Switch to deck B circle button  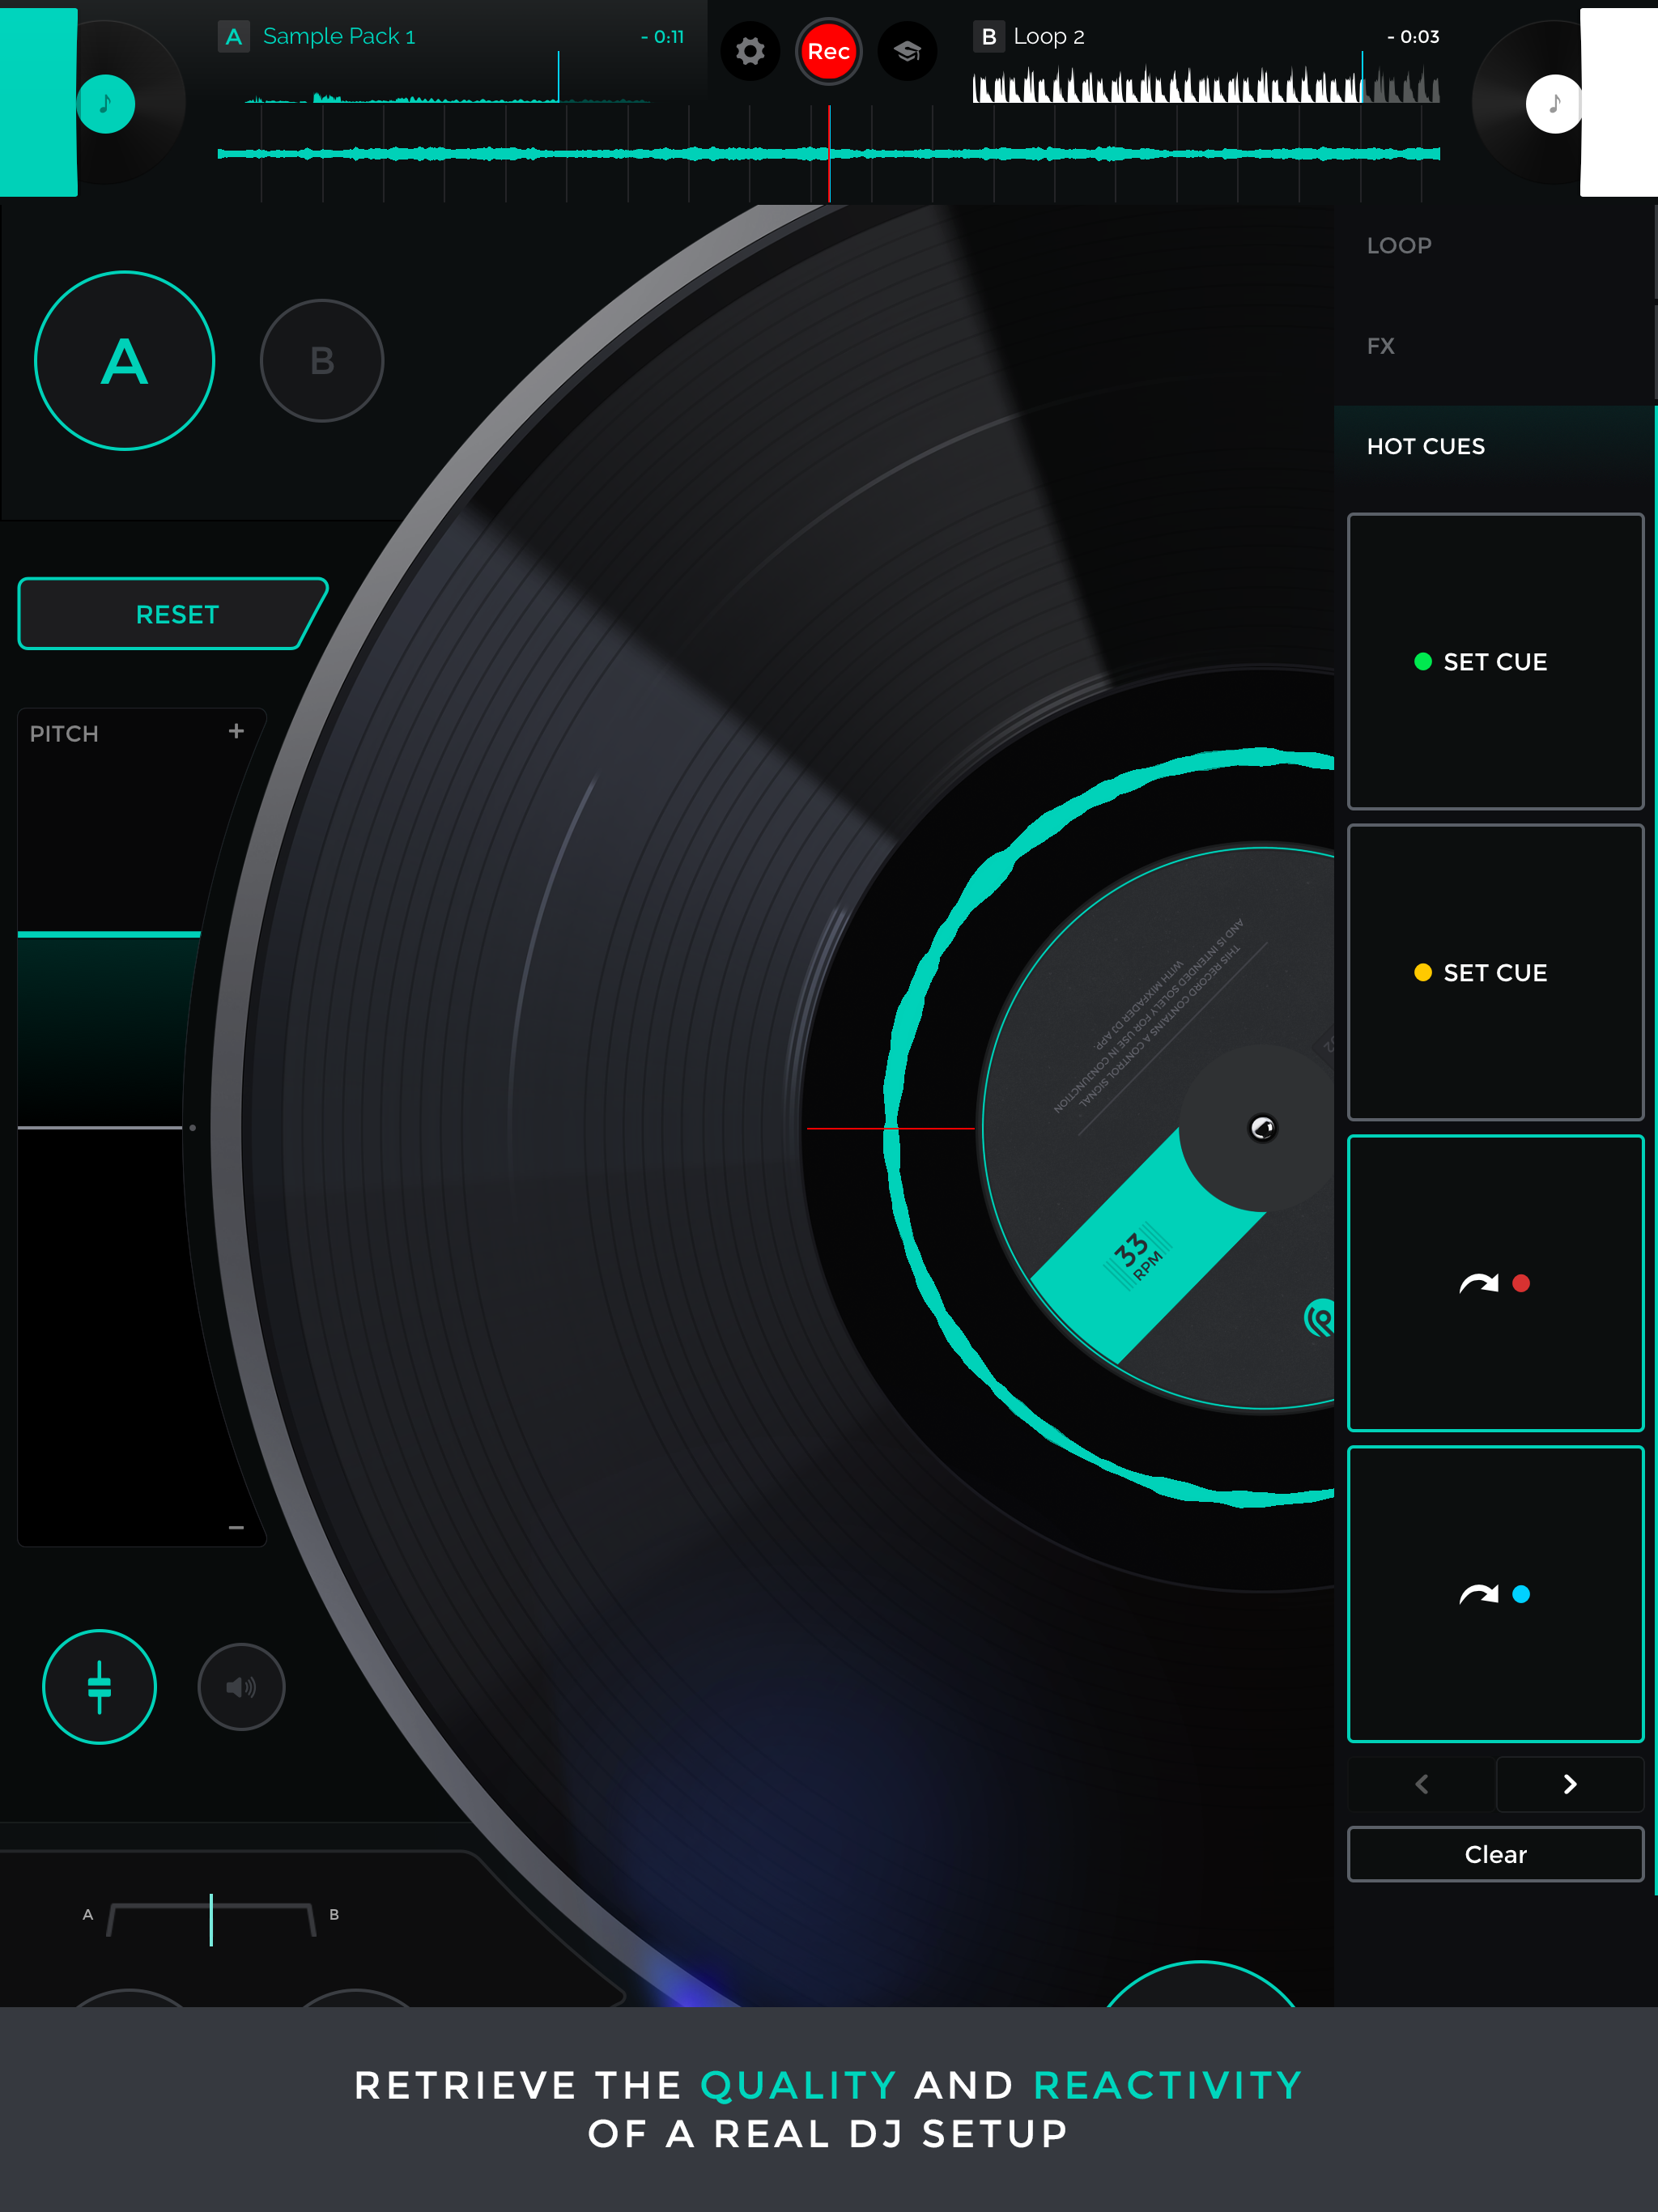point(322,361)
